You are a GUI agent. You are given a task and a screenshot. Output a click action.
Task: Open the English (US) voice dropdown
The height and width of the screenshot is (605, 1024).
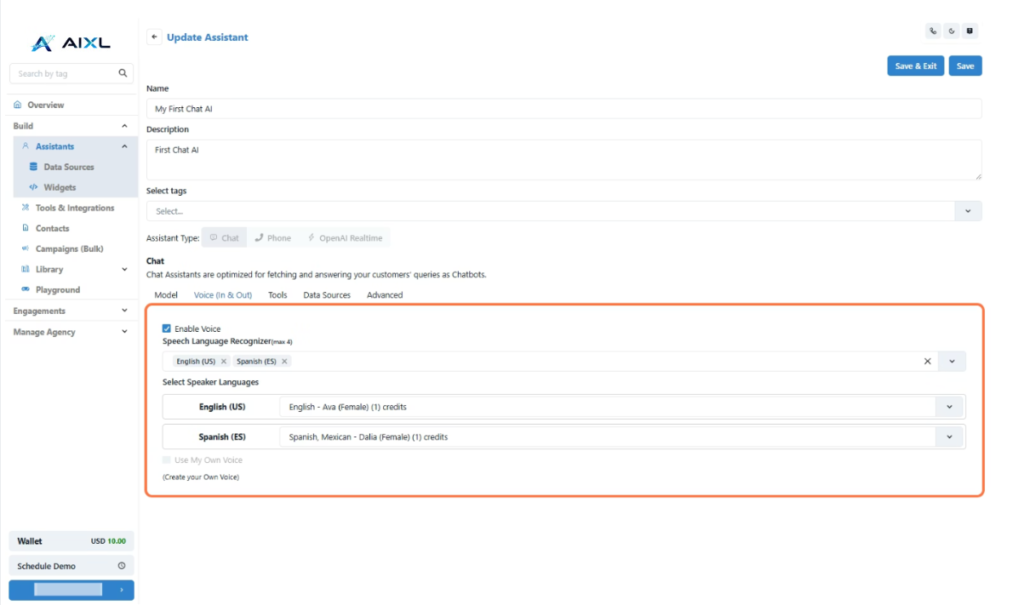948,407
